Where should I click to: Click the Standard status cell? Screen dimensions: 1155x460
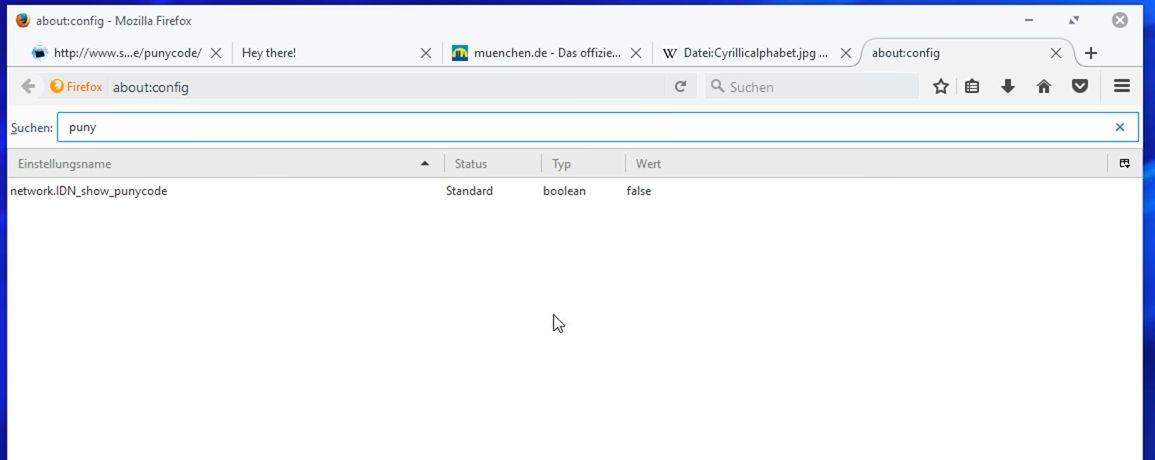tap(469, 191)
